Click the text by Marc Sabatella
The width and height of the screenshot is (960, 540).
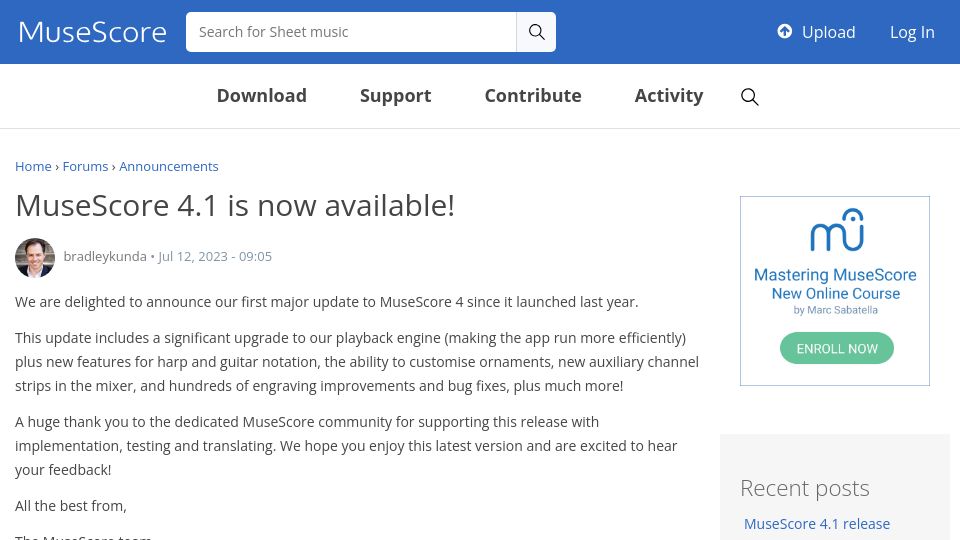pyautogui.click(x=835, y=310)
